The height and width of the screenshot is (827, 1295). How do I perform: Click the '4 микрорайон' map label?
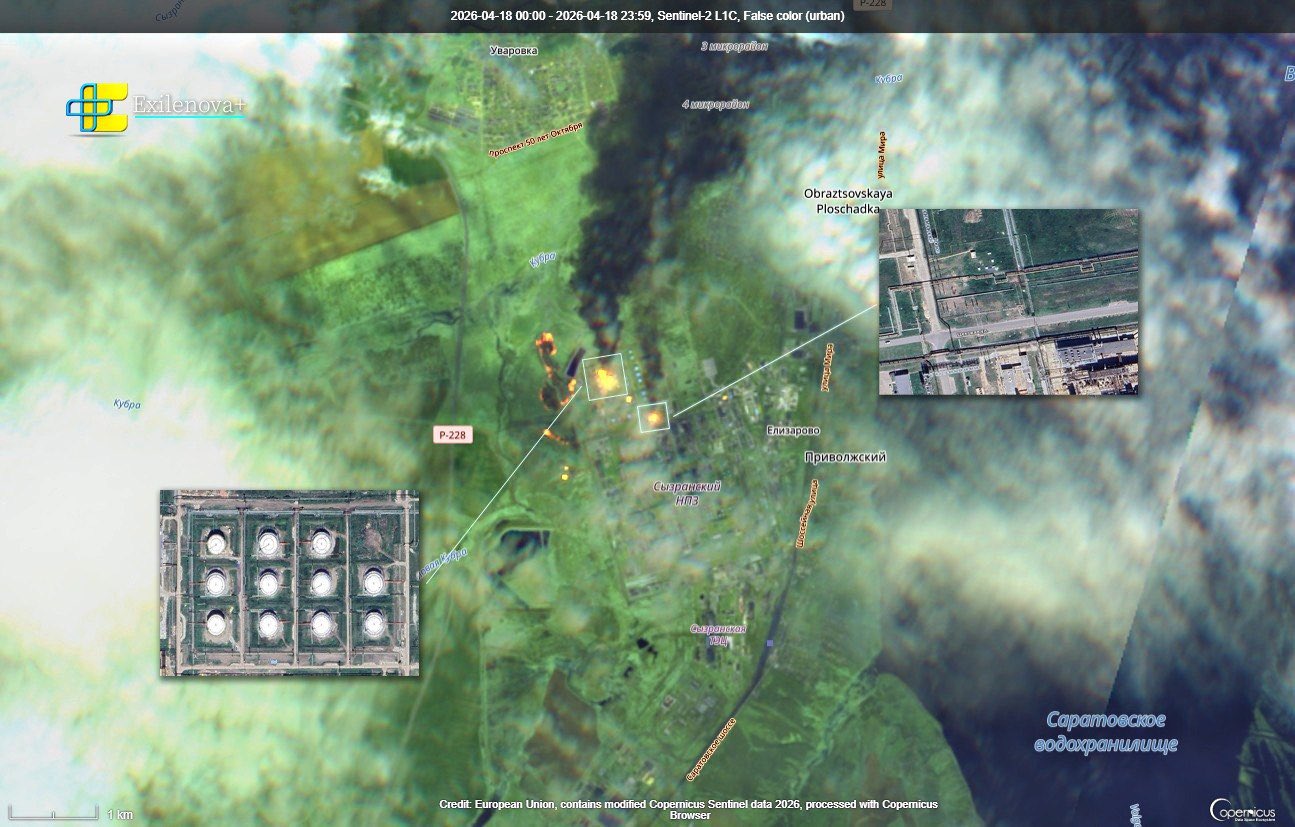tap(715, 104)
